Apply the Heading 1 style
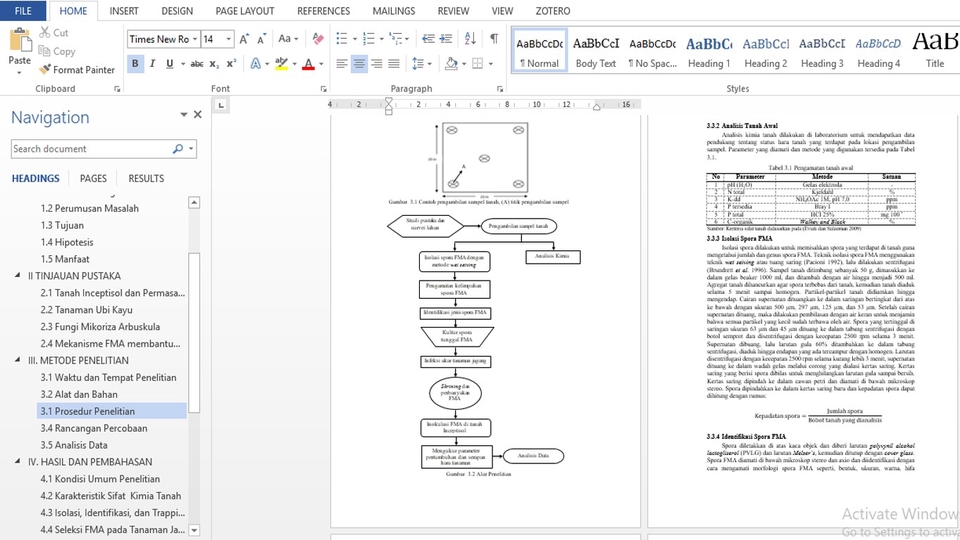Image resolution: width=960 pixels, height=540 pixels. tap(709, 52)
